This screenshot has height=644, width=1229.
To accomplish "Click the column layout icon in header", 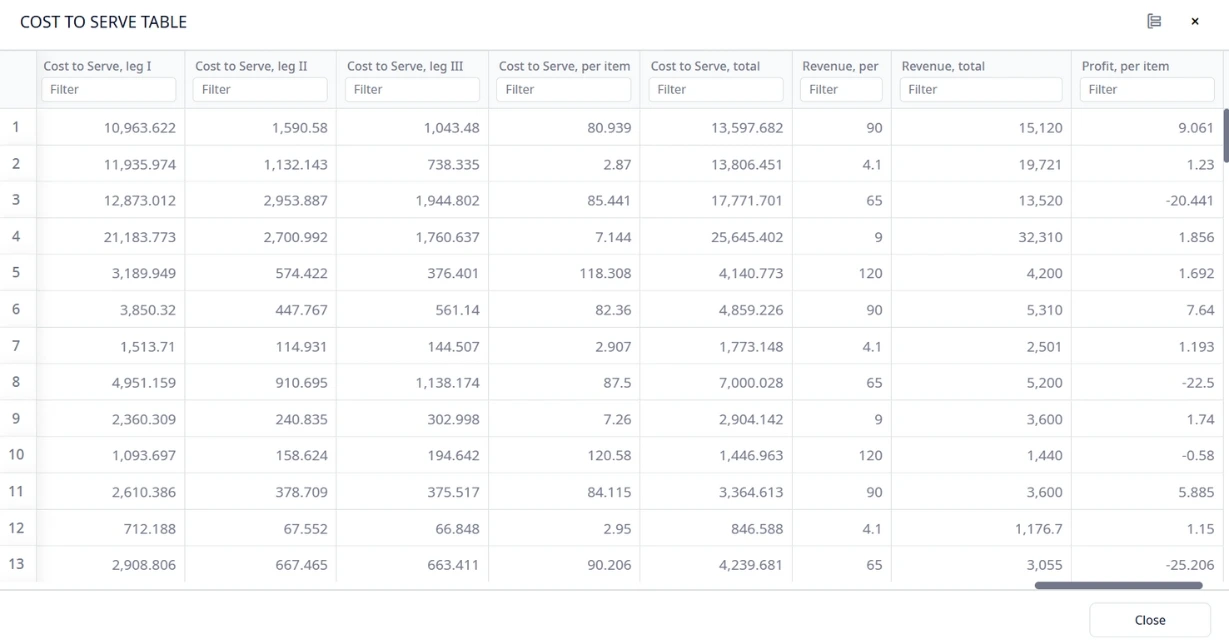I will click(1154, 21).
